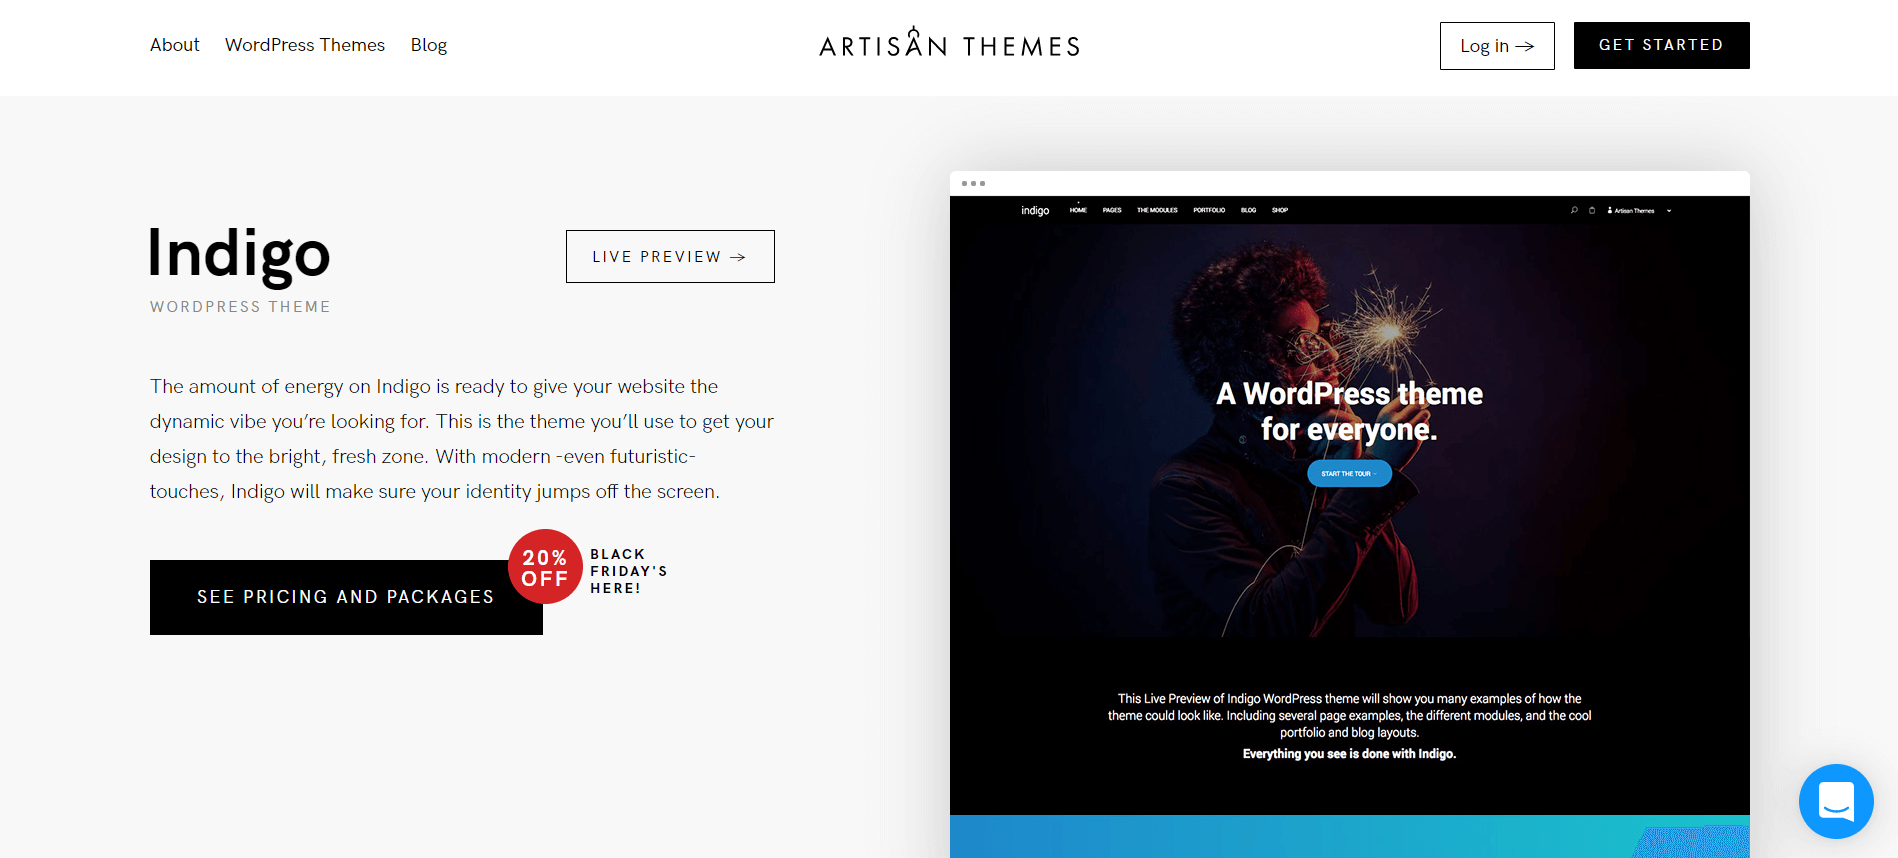
Task: Click the arrow beside Log in
Action: pos(1525,46)
